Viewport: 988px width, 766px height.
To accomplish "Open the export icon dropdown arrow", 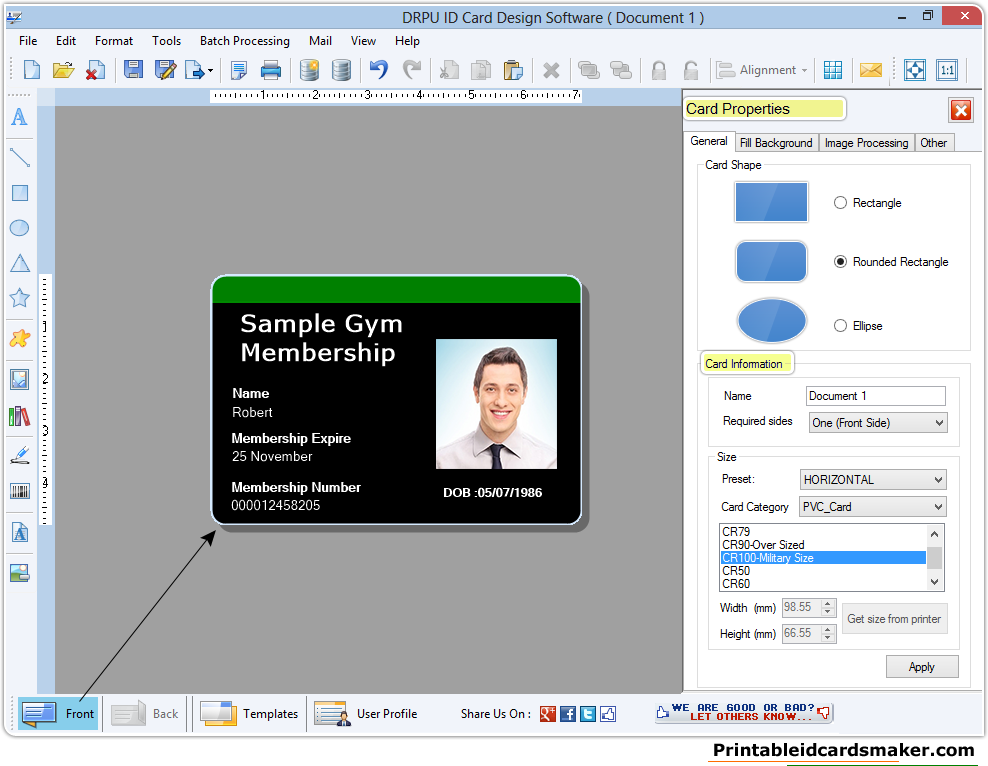I will pos(210,71).
